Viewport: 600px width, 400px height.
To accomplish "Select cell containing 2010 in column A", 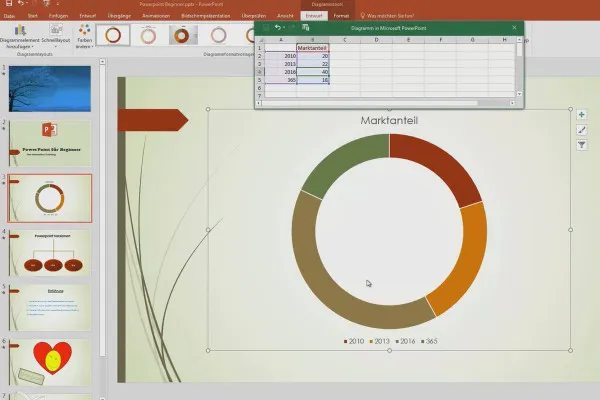I will click(280, 56).
